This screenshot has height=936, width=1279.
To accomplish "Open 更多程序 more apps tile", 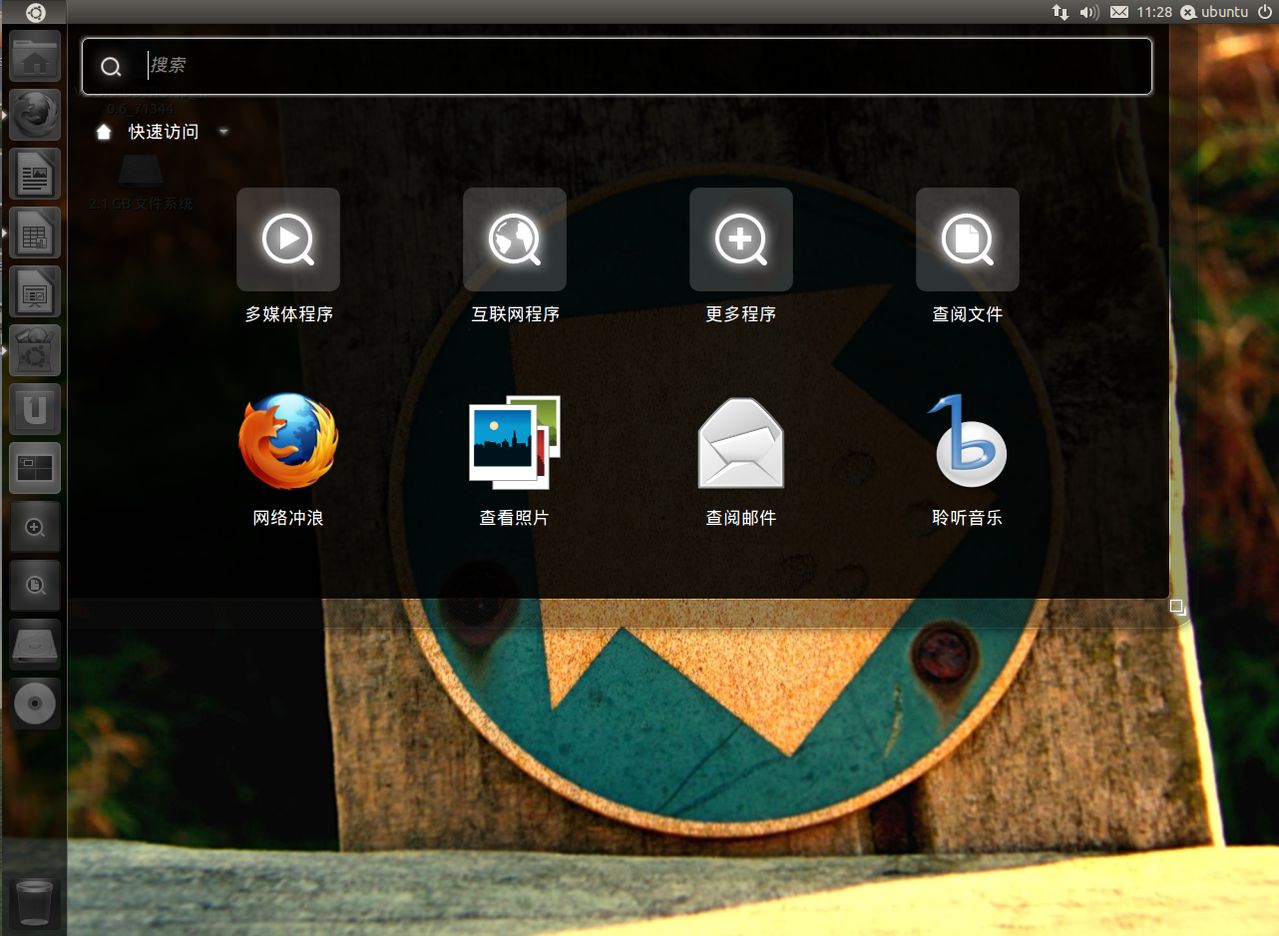I will tap(741, 240).
